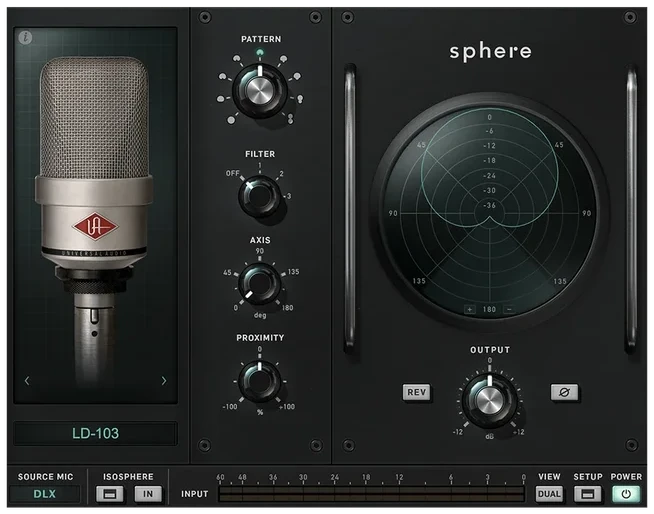Toggle the IsoSphere IN button

(148, 494)
